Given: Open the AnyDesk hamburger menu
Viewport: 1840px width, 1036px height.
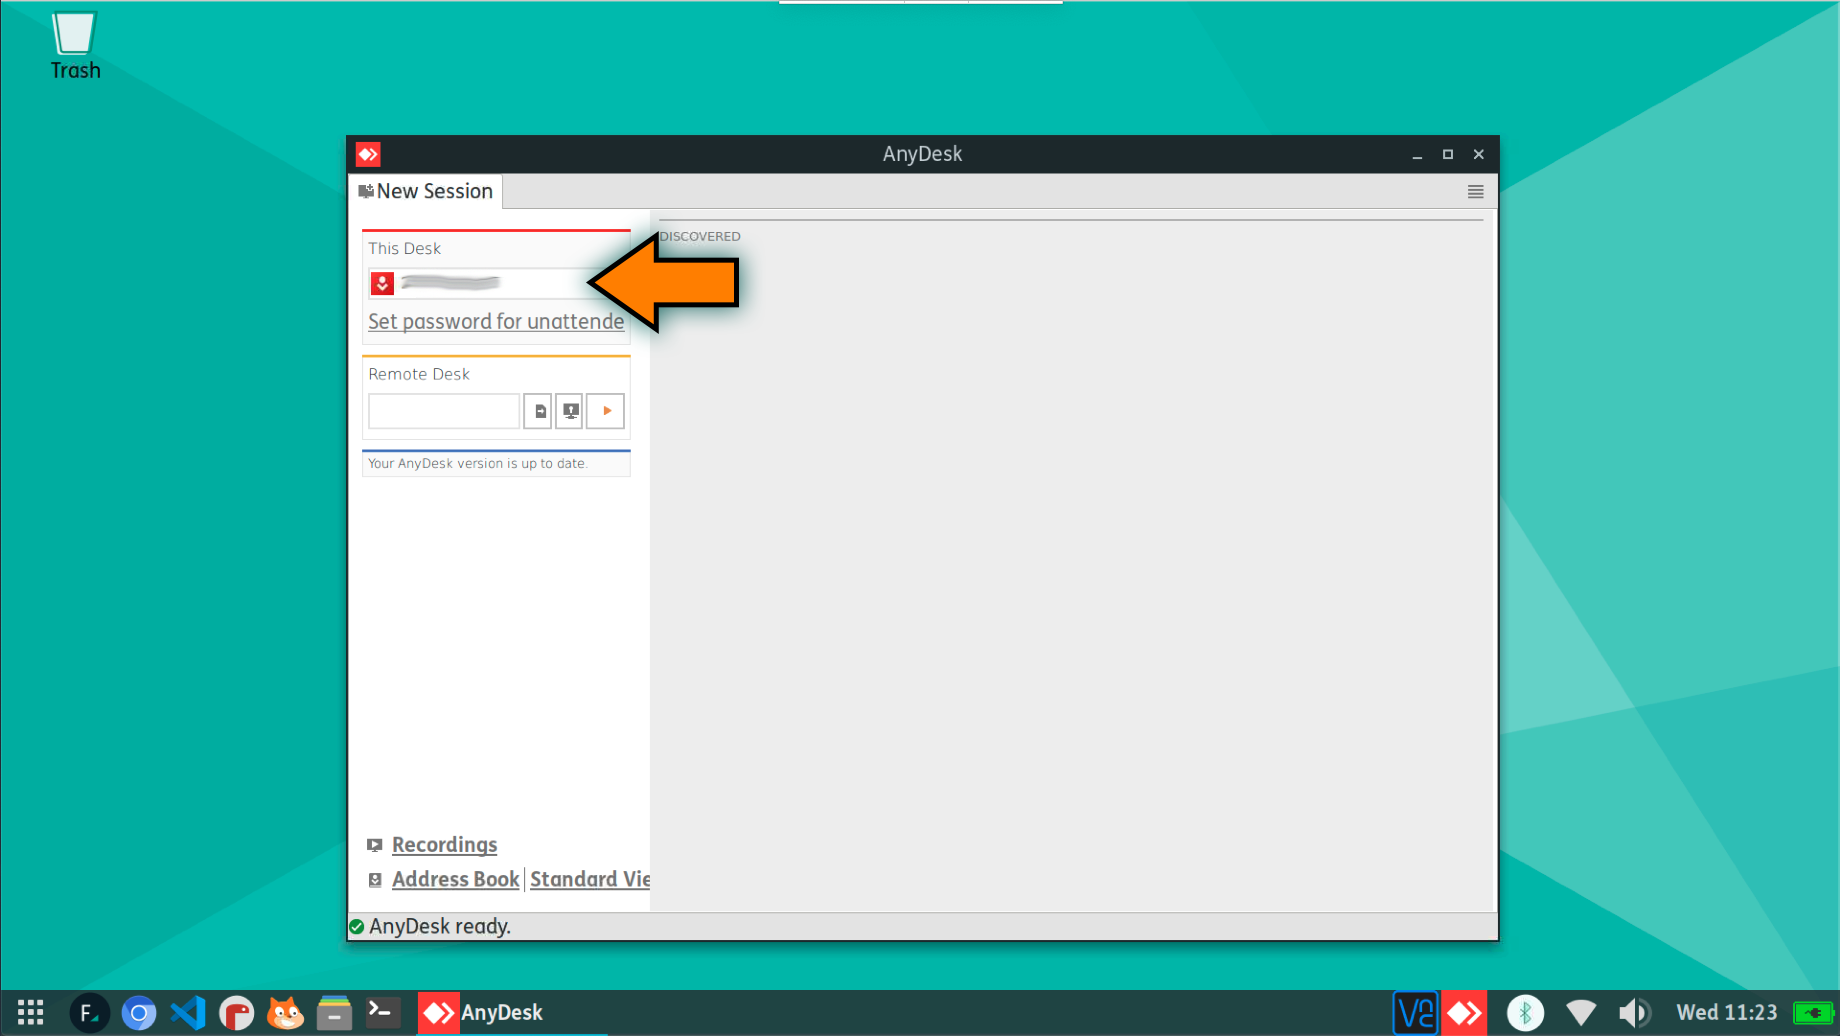Looking at the screenshot, I should click(x=1475, y=192).
